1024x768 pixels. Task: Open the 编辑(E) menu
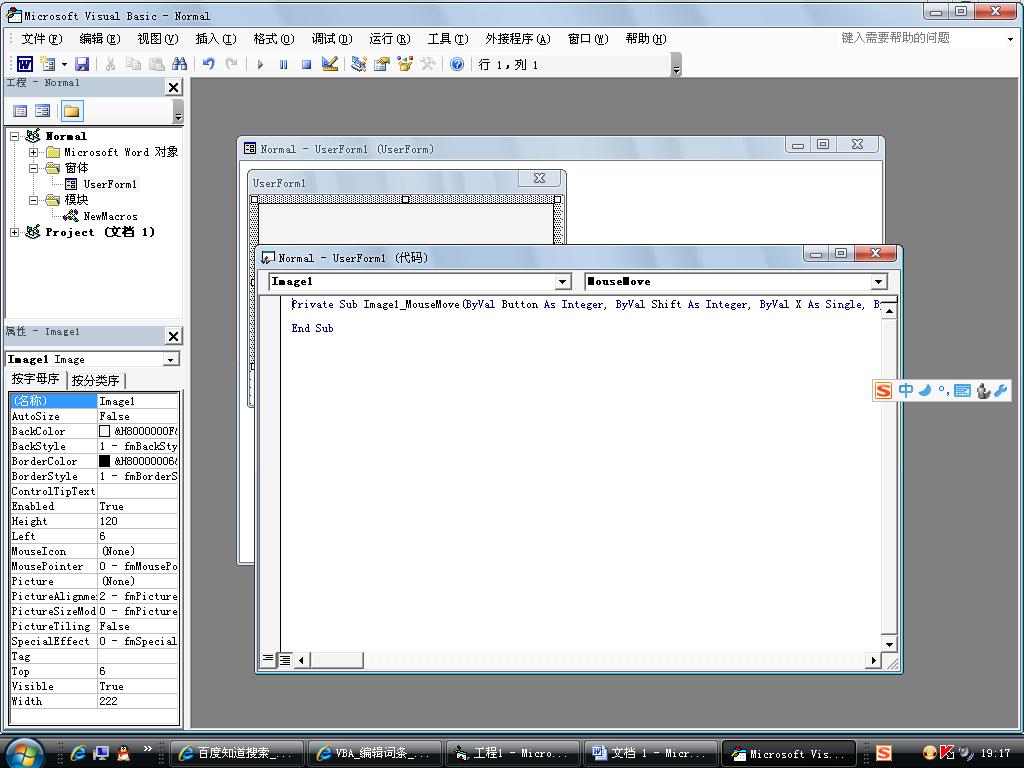click(x=100, y=39)
